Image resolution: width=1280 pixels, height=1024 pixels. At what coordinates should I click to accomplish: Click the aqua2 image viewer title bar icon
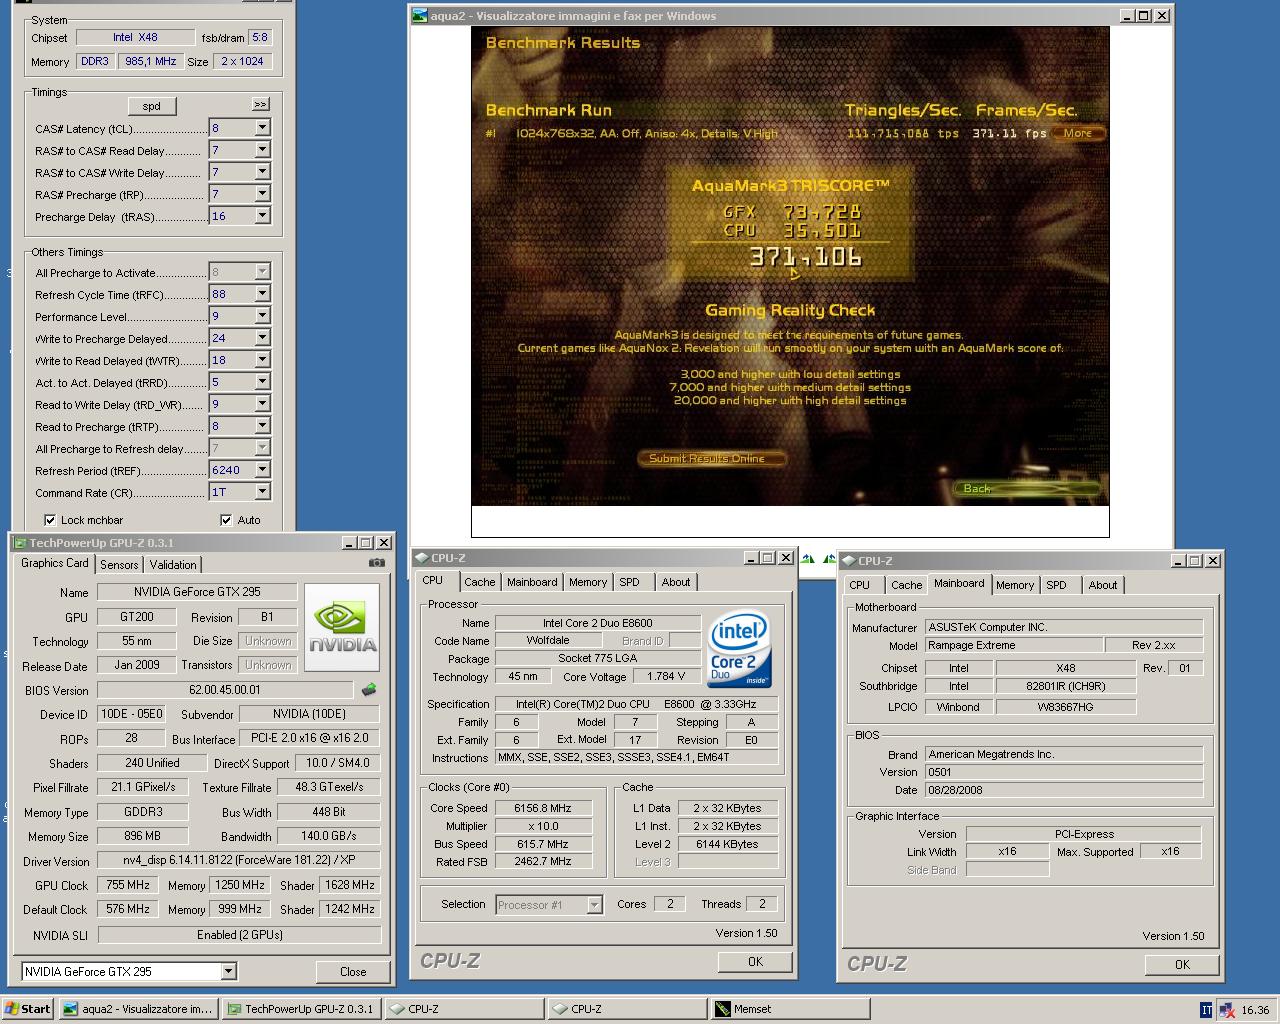pyautogui.click(x=420, y=16)
